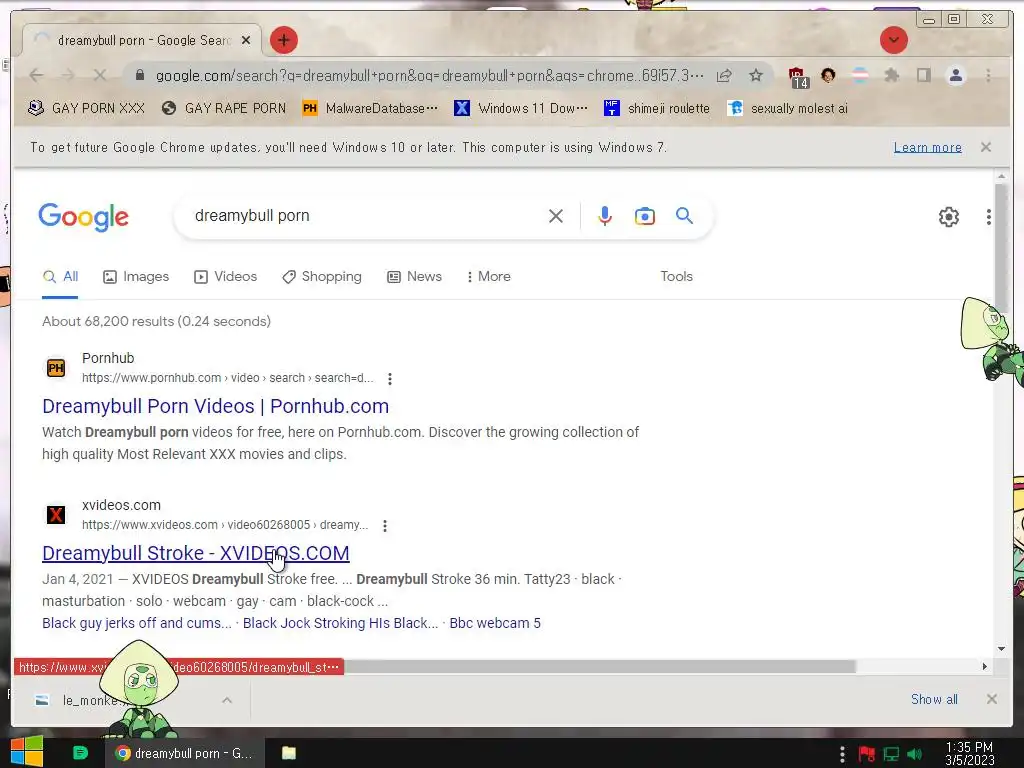Open About this result dots beside xvideos.com URL

385,526
